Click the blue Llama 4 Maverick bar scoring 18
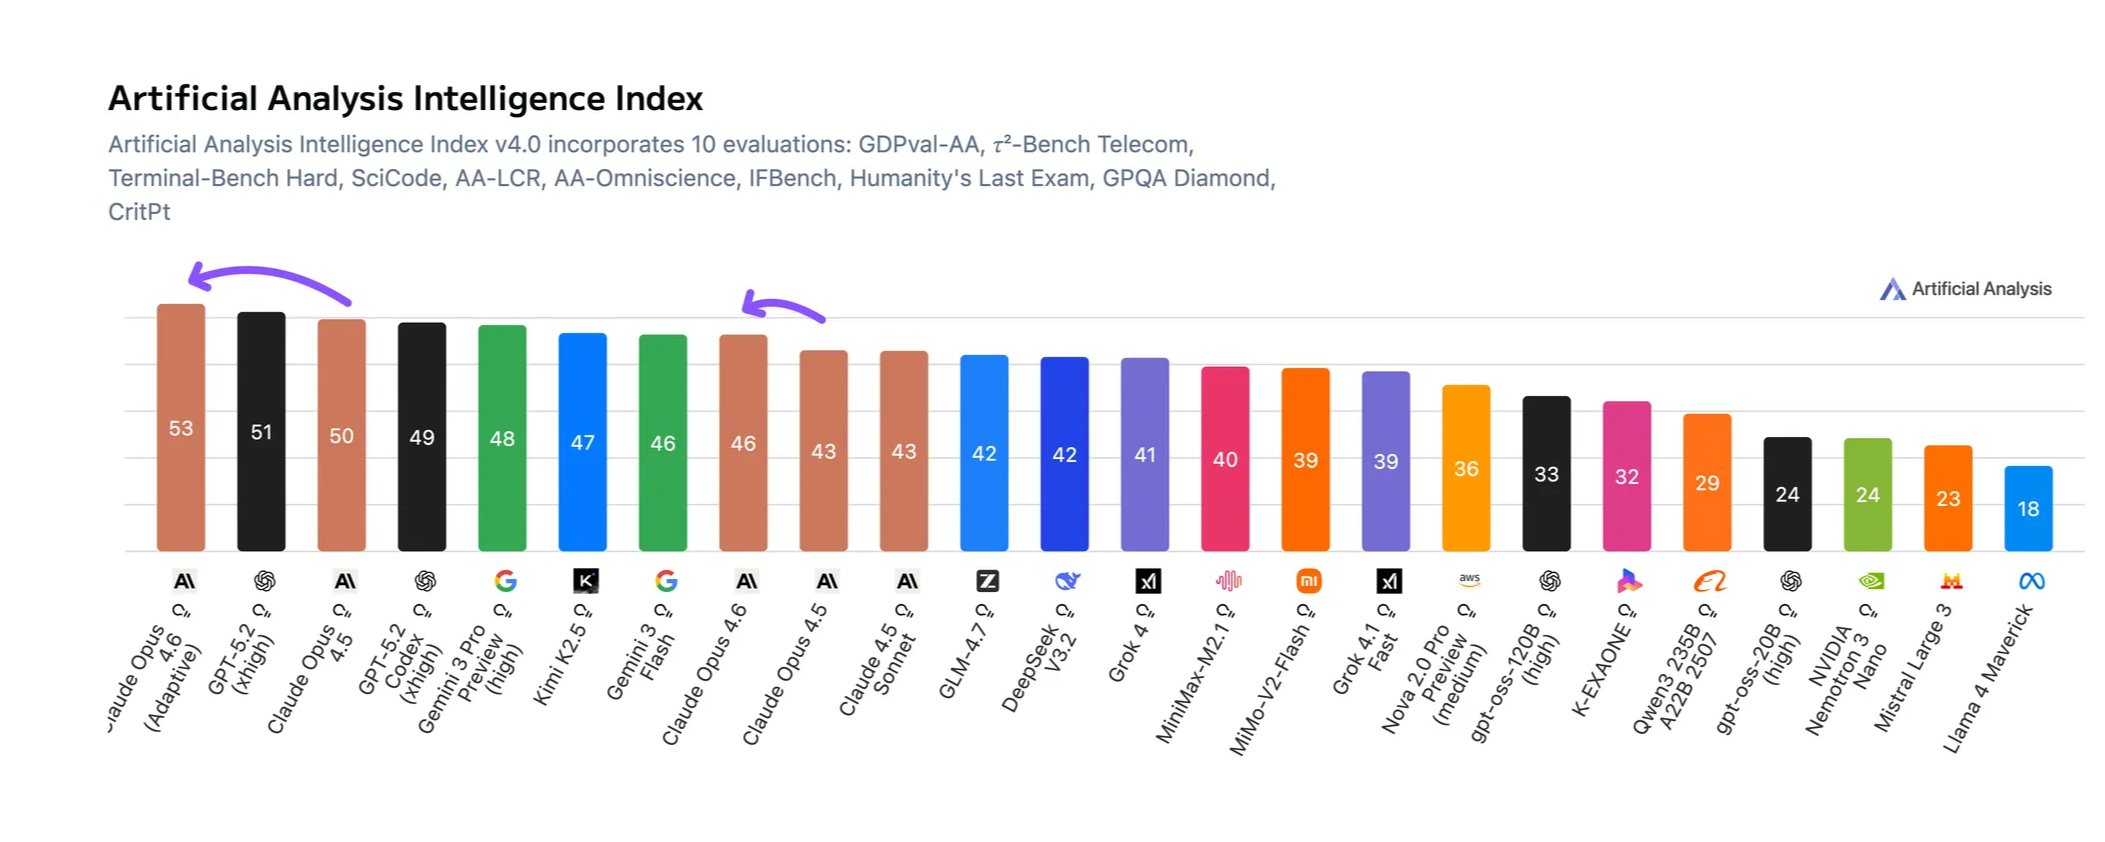Image resolution: width=2105 pixels, height=842 pixels. coord(2028,508)
